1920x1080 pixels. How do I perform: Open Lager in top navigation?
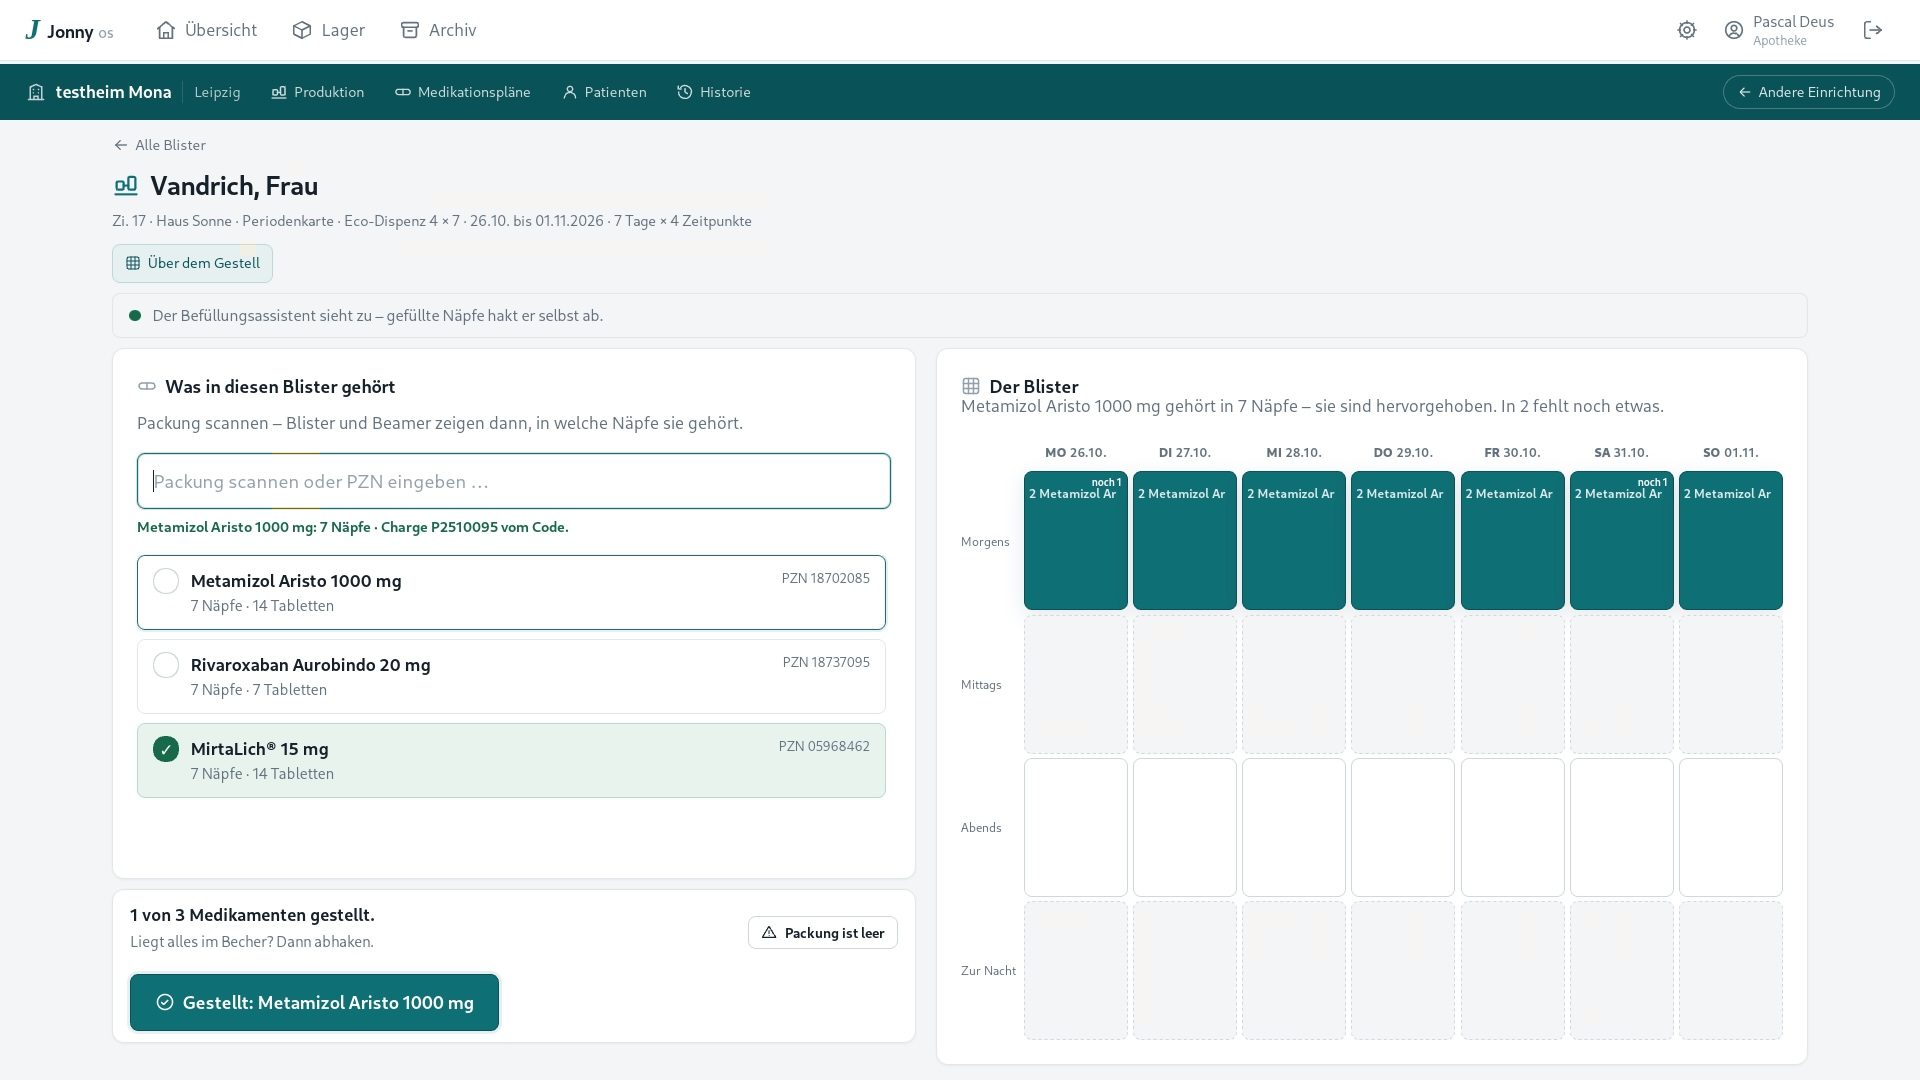tap(328, 30)
